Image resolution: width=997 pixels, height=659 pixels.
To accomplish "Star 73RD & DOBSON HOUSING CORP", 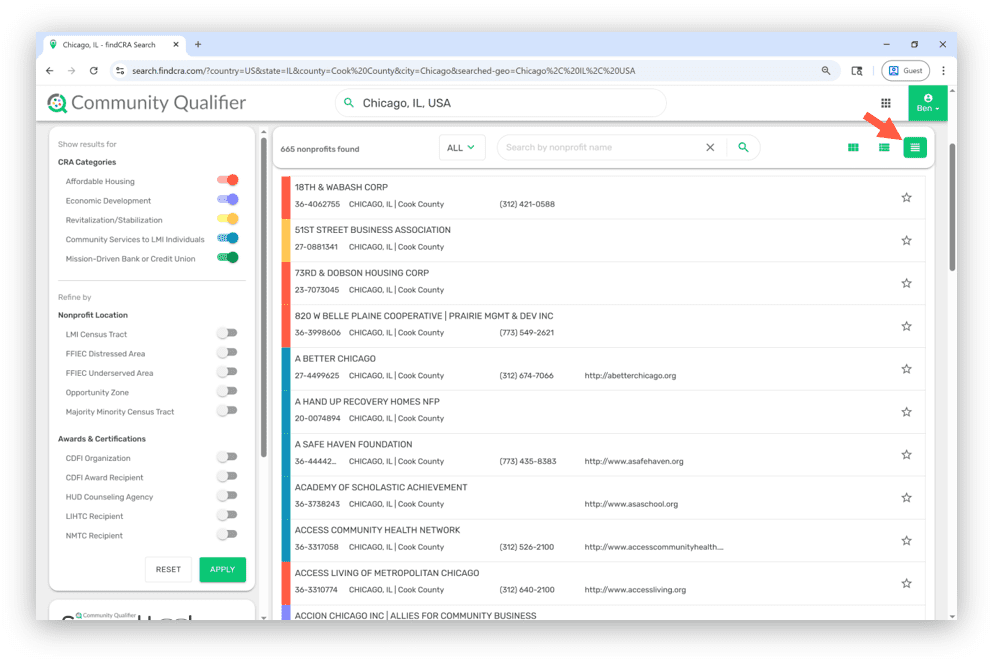I will tap(907, 283).
